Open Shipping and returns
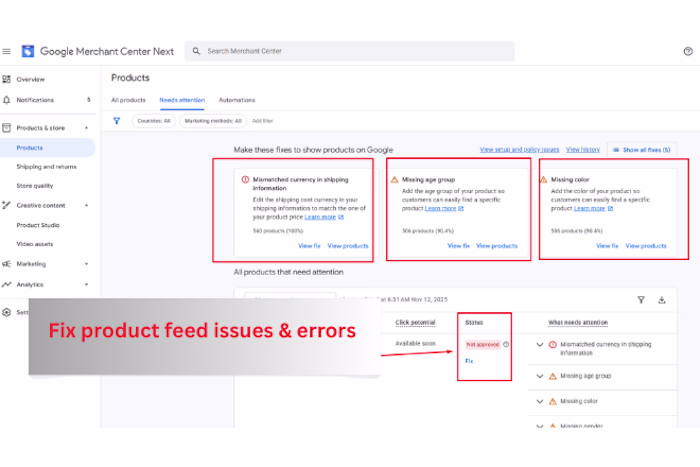 click(46, 167)
